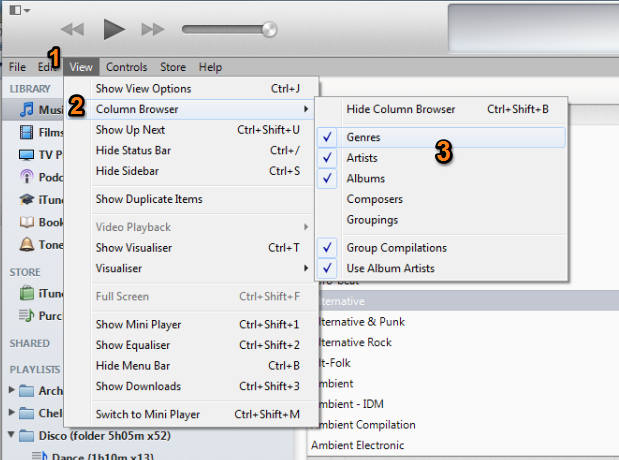Viewport: 619px width, 460px height.
Task: Choose Hide Column Browser
Action: tap(441, 109)
